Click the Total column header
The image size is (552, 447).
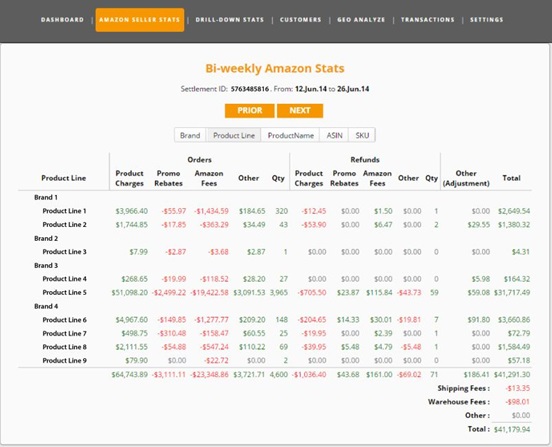click(x=511, y=178)
